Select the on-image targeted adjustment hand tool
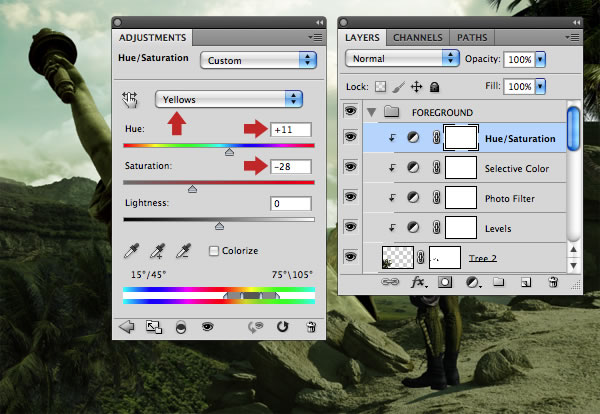 coord(130,100)
